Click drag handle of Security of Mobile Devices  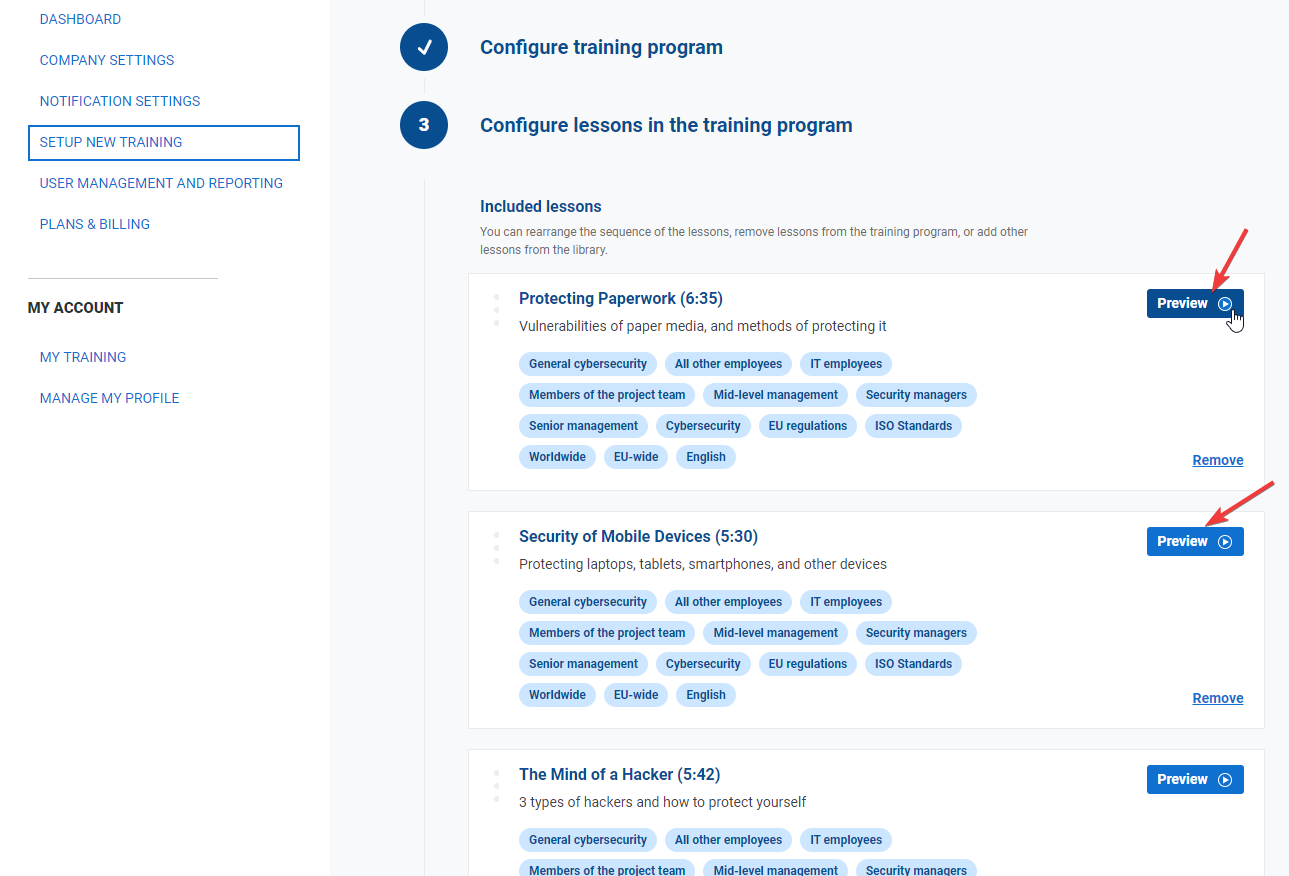click(x=496, y=548)
